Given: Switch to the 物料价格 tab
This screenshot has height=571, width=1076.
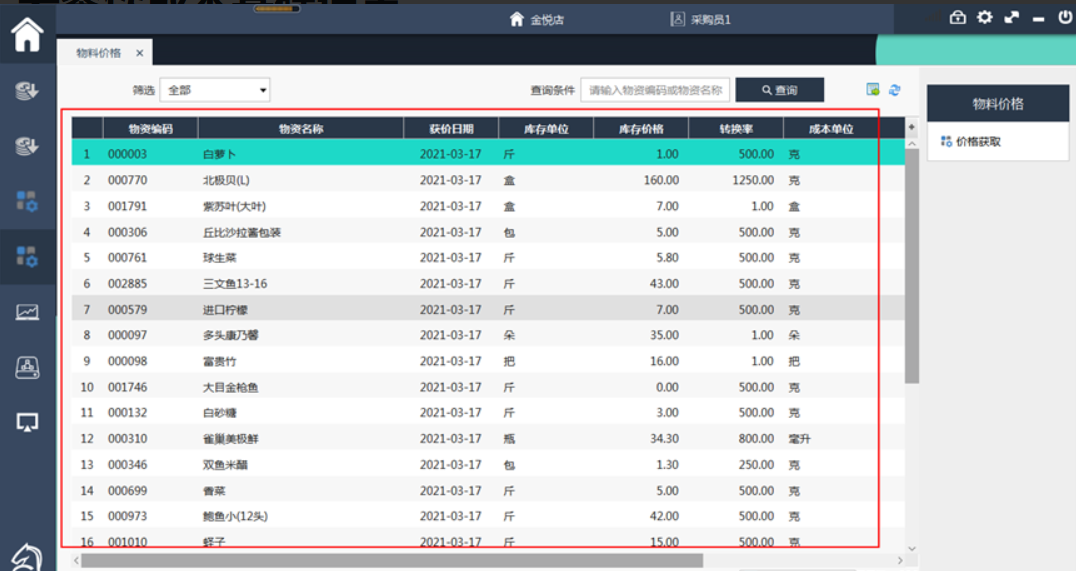Looking at the screenshot, I should click(99, 53).
